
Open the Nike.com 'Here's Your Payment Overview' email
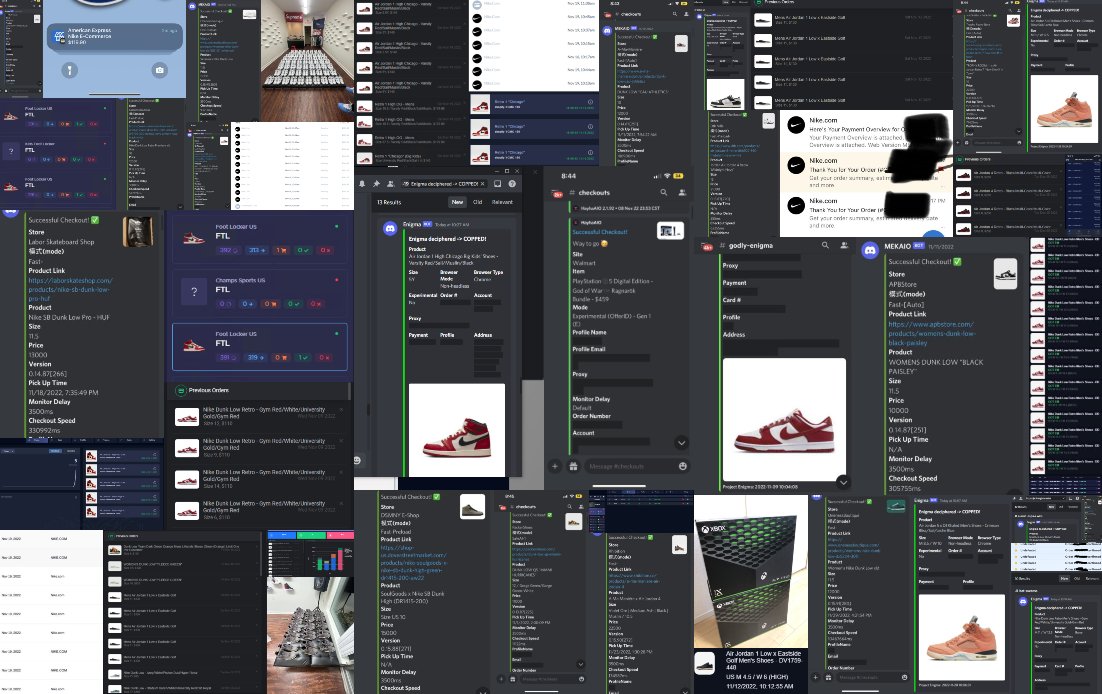[x=866, y=133]
